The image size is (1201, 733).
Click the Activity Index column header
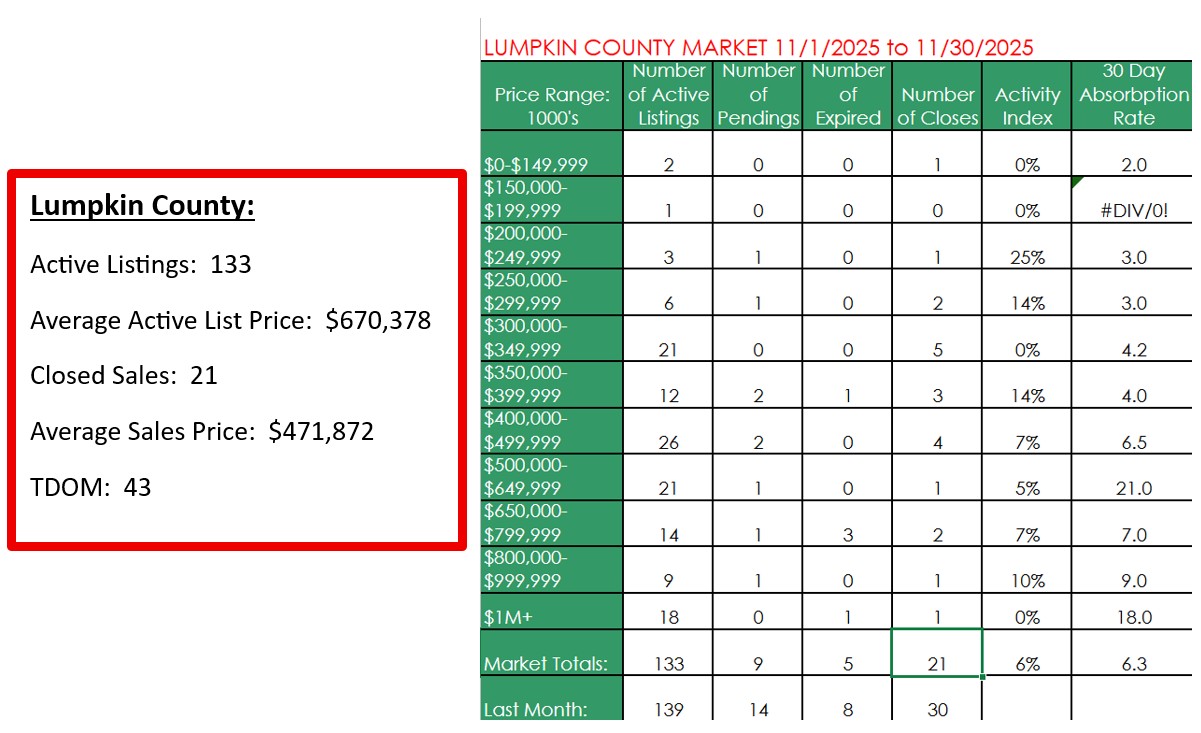point(1027,106)
